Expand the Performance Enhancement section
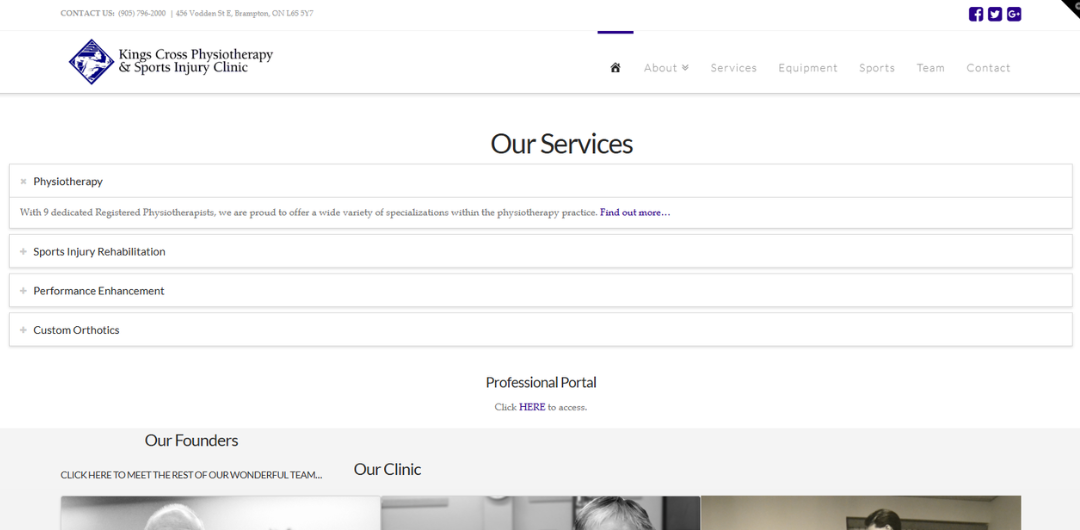 (x=541, y=291)
